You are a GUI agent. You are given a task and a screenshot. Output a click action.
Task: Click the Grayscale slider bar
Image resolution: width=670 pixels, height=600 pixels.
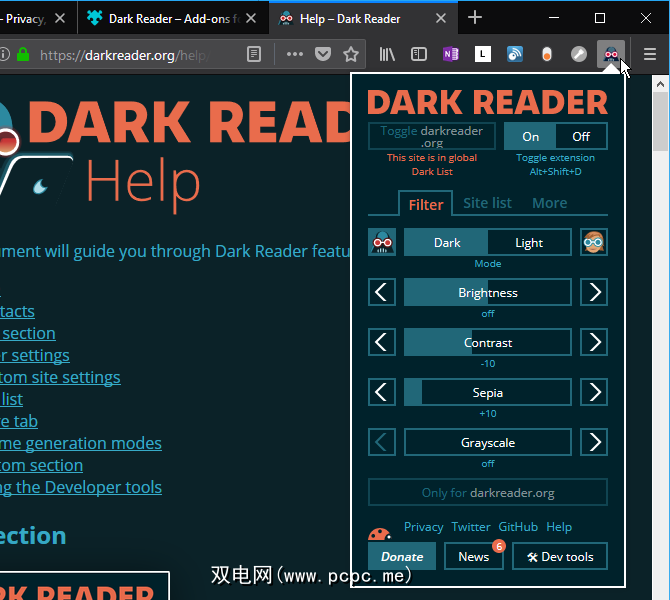(x=487, y=442)
